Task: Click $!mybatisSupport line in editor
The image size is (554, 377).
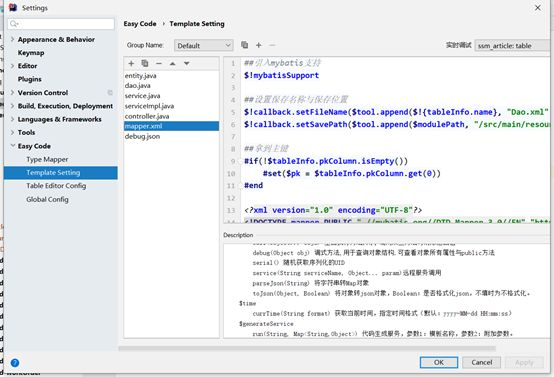Action: pyautogui.click(x=281, y=75)
